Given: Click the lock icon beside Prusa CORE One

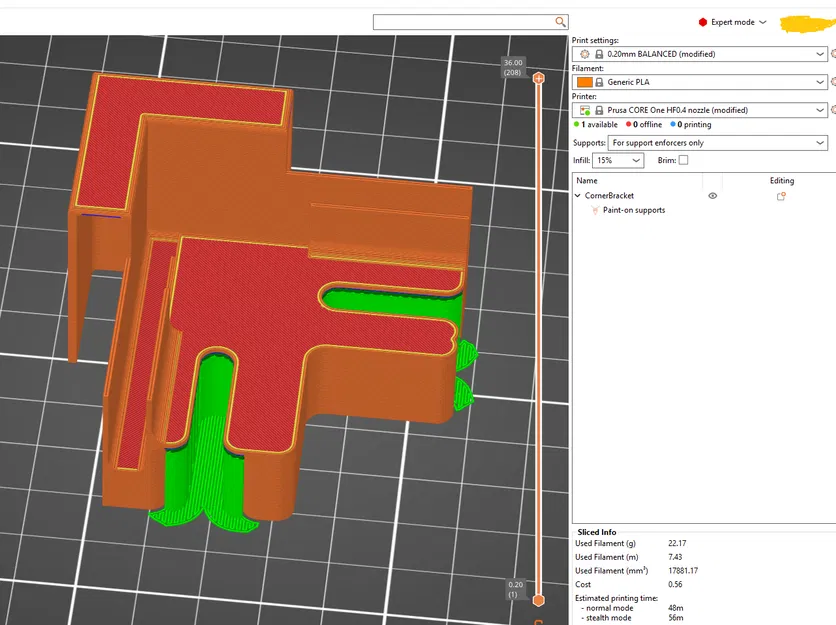Looking at the screenshot, I should tap(599, 110).
